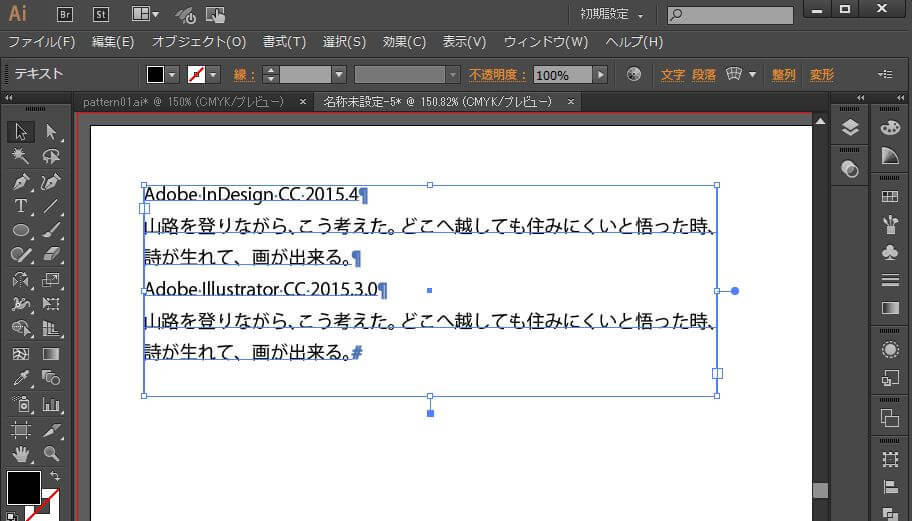The width and height of the screenshot is (912, 521).
Task: Click the 変形 transform link
Action: click(822, 75)
